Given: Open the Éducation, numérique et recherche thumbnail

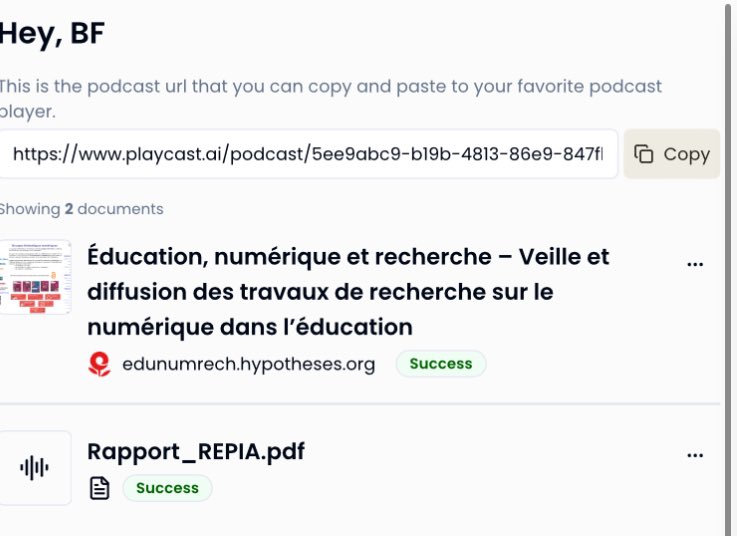Looking at the screenshot, I should [36, 277].
